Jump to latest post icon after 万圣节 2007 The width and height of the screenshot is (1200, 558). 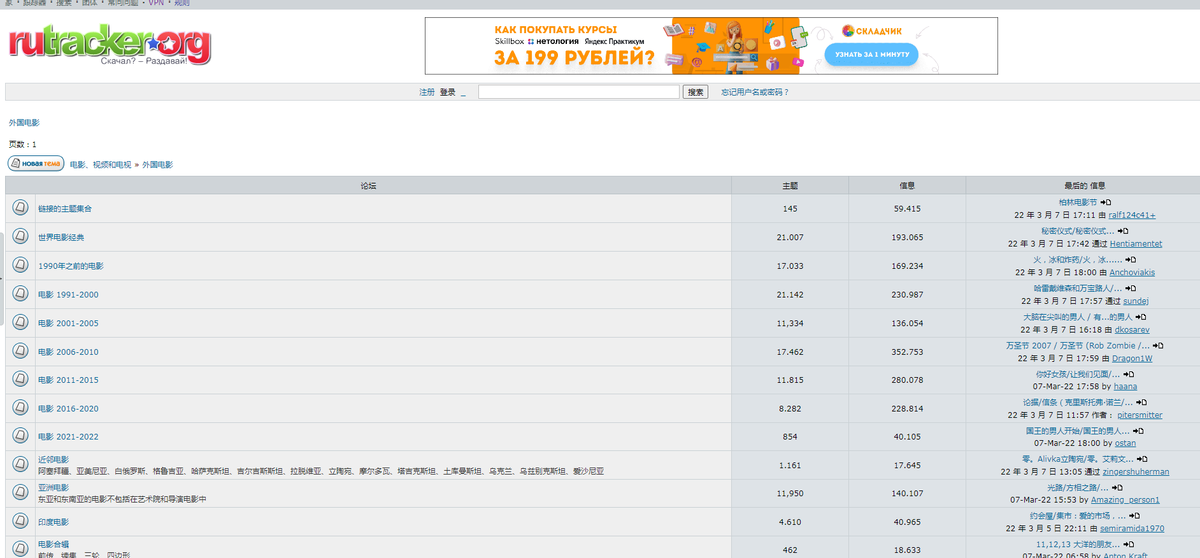point(1158,346)
